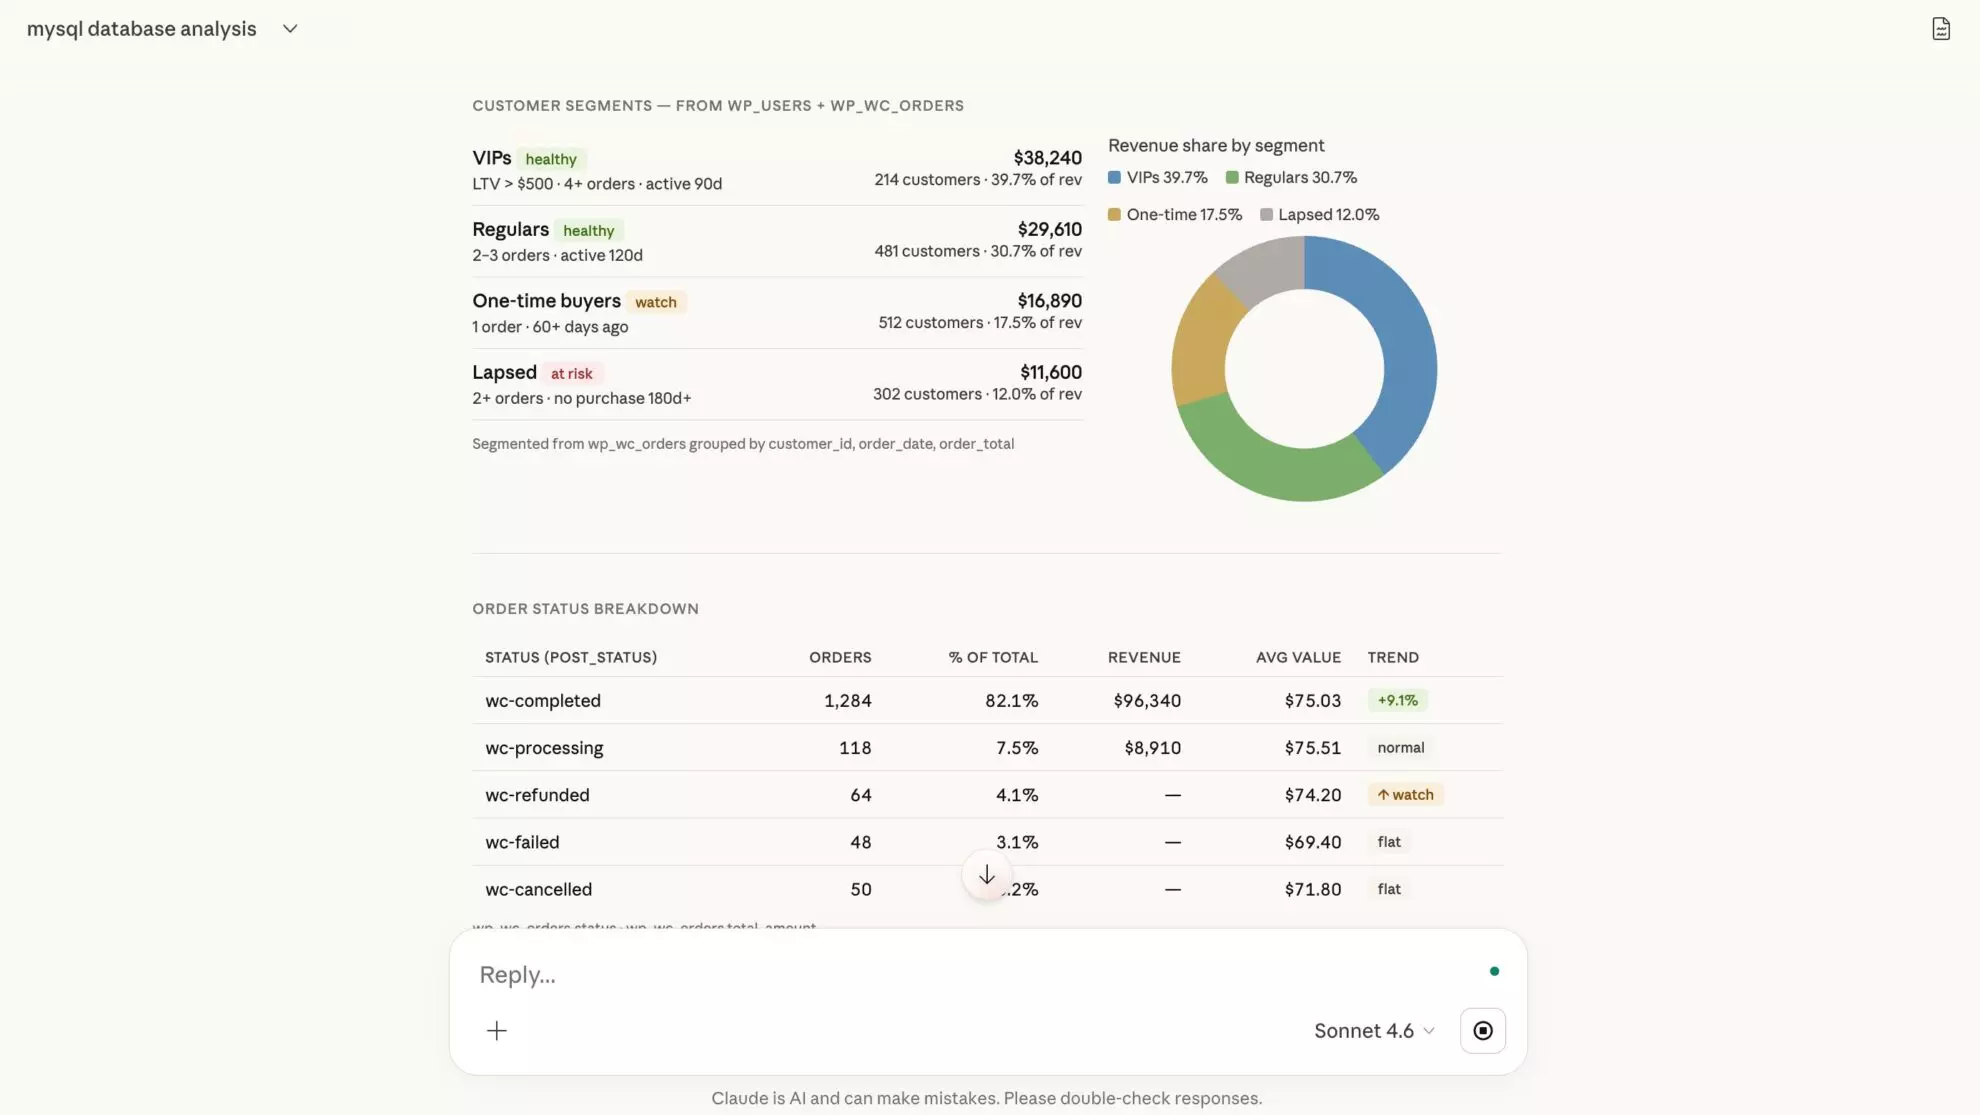Viewport: 1980px width, 1115px height.
Task: Click the yellow One-time legend swatch
Action: [x=1114, y=215]
